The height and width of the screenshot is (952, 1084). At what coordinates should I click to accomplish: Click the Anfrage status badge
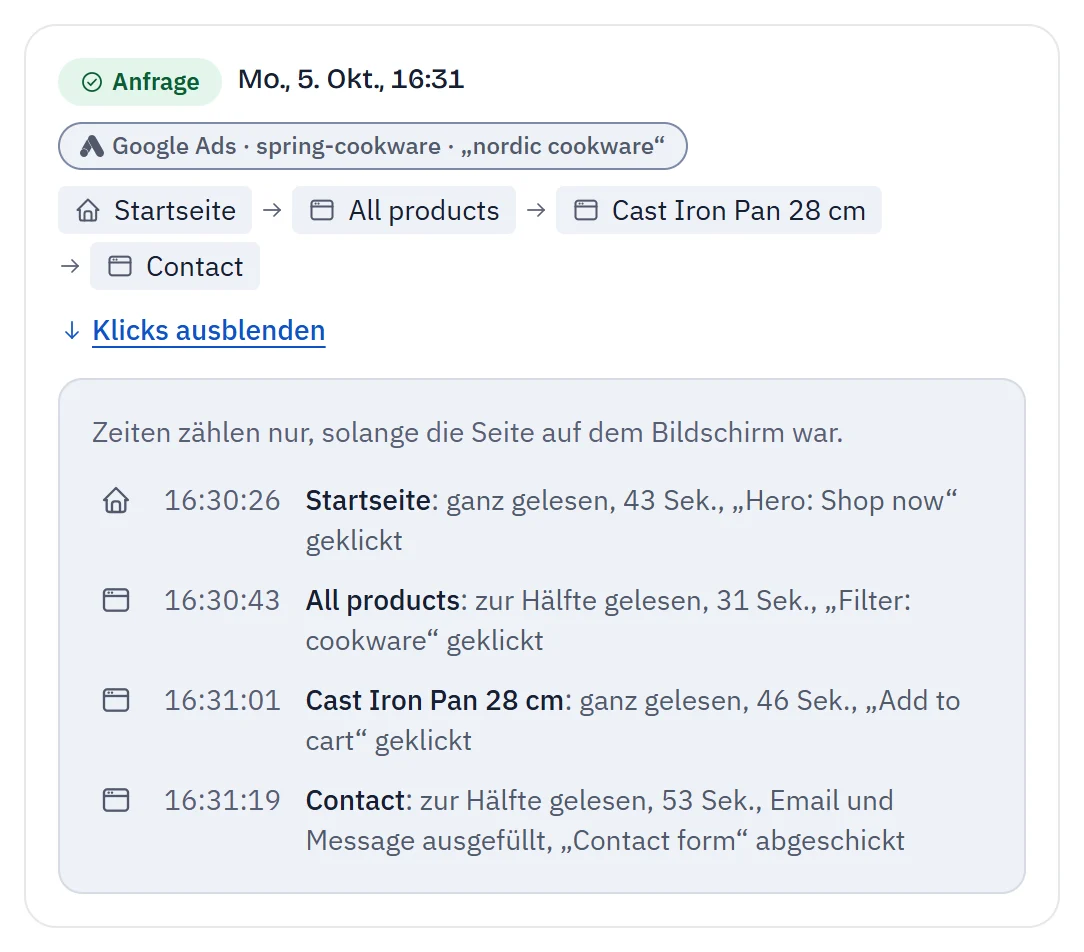tap(140, 82)
